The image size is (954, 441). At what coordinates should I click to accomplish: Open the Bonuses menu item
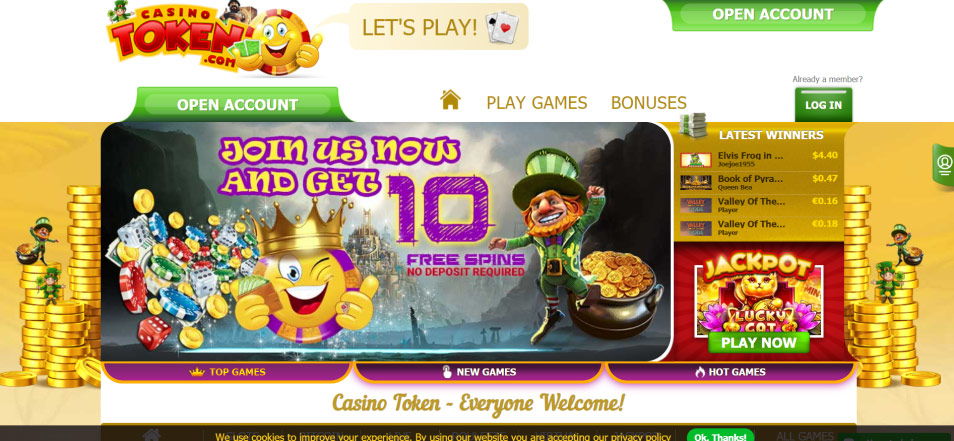[649, 103]
